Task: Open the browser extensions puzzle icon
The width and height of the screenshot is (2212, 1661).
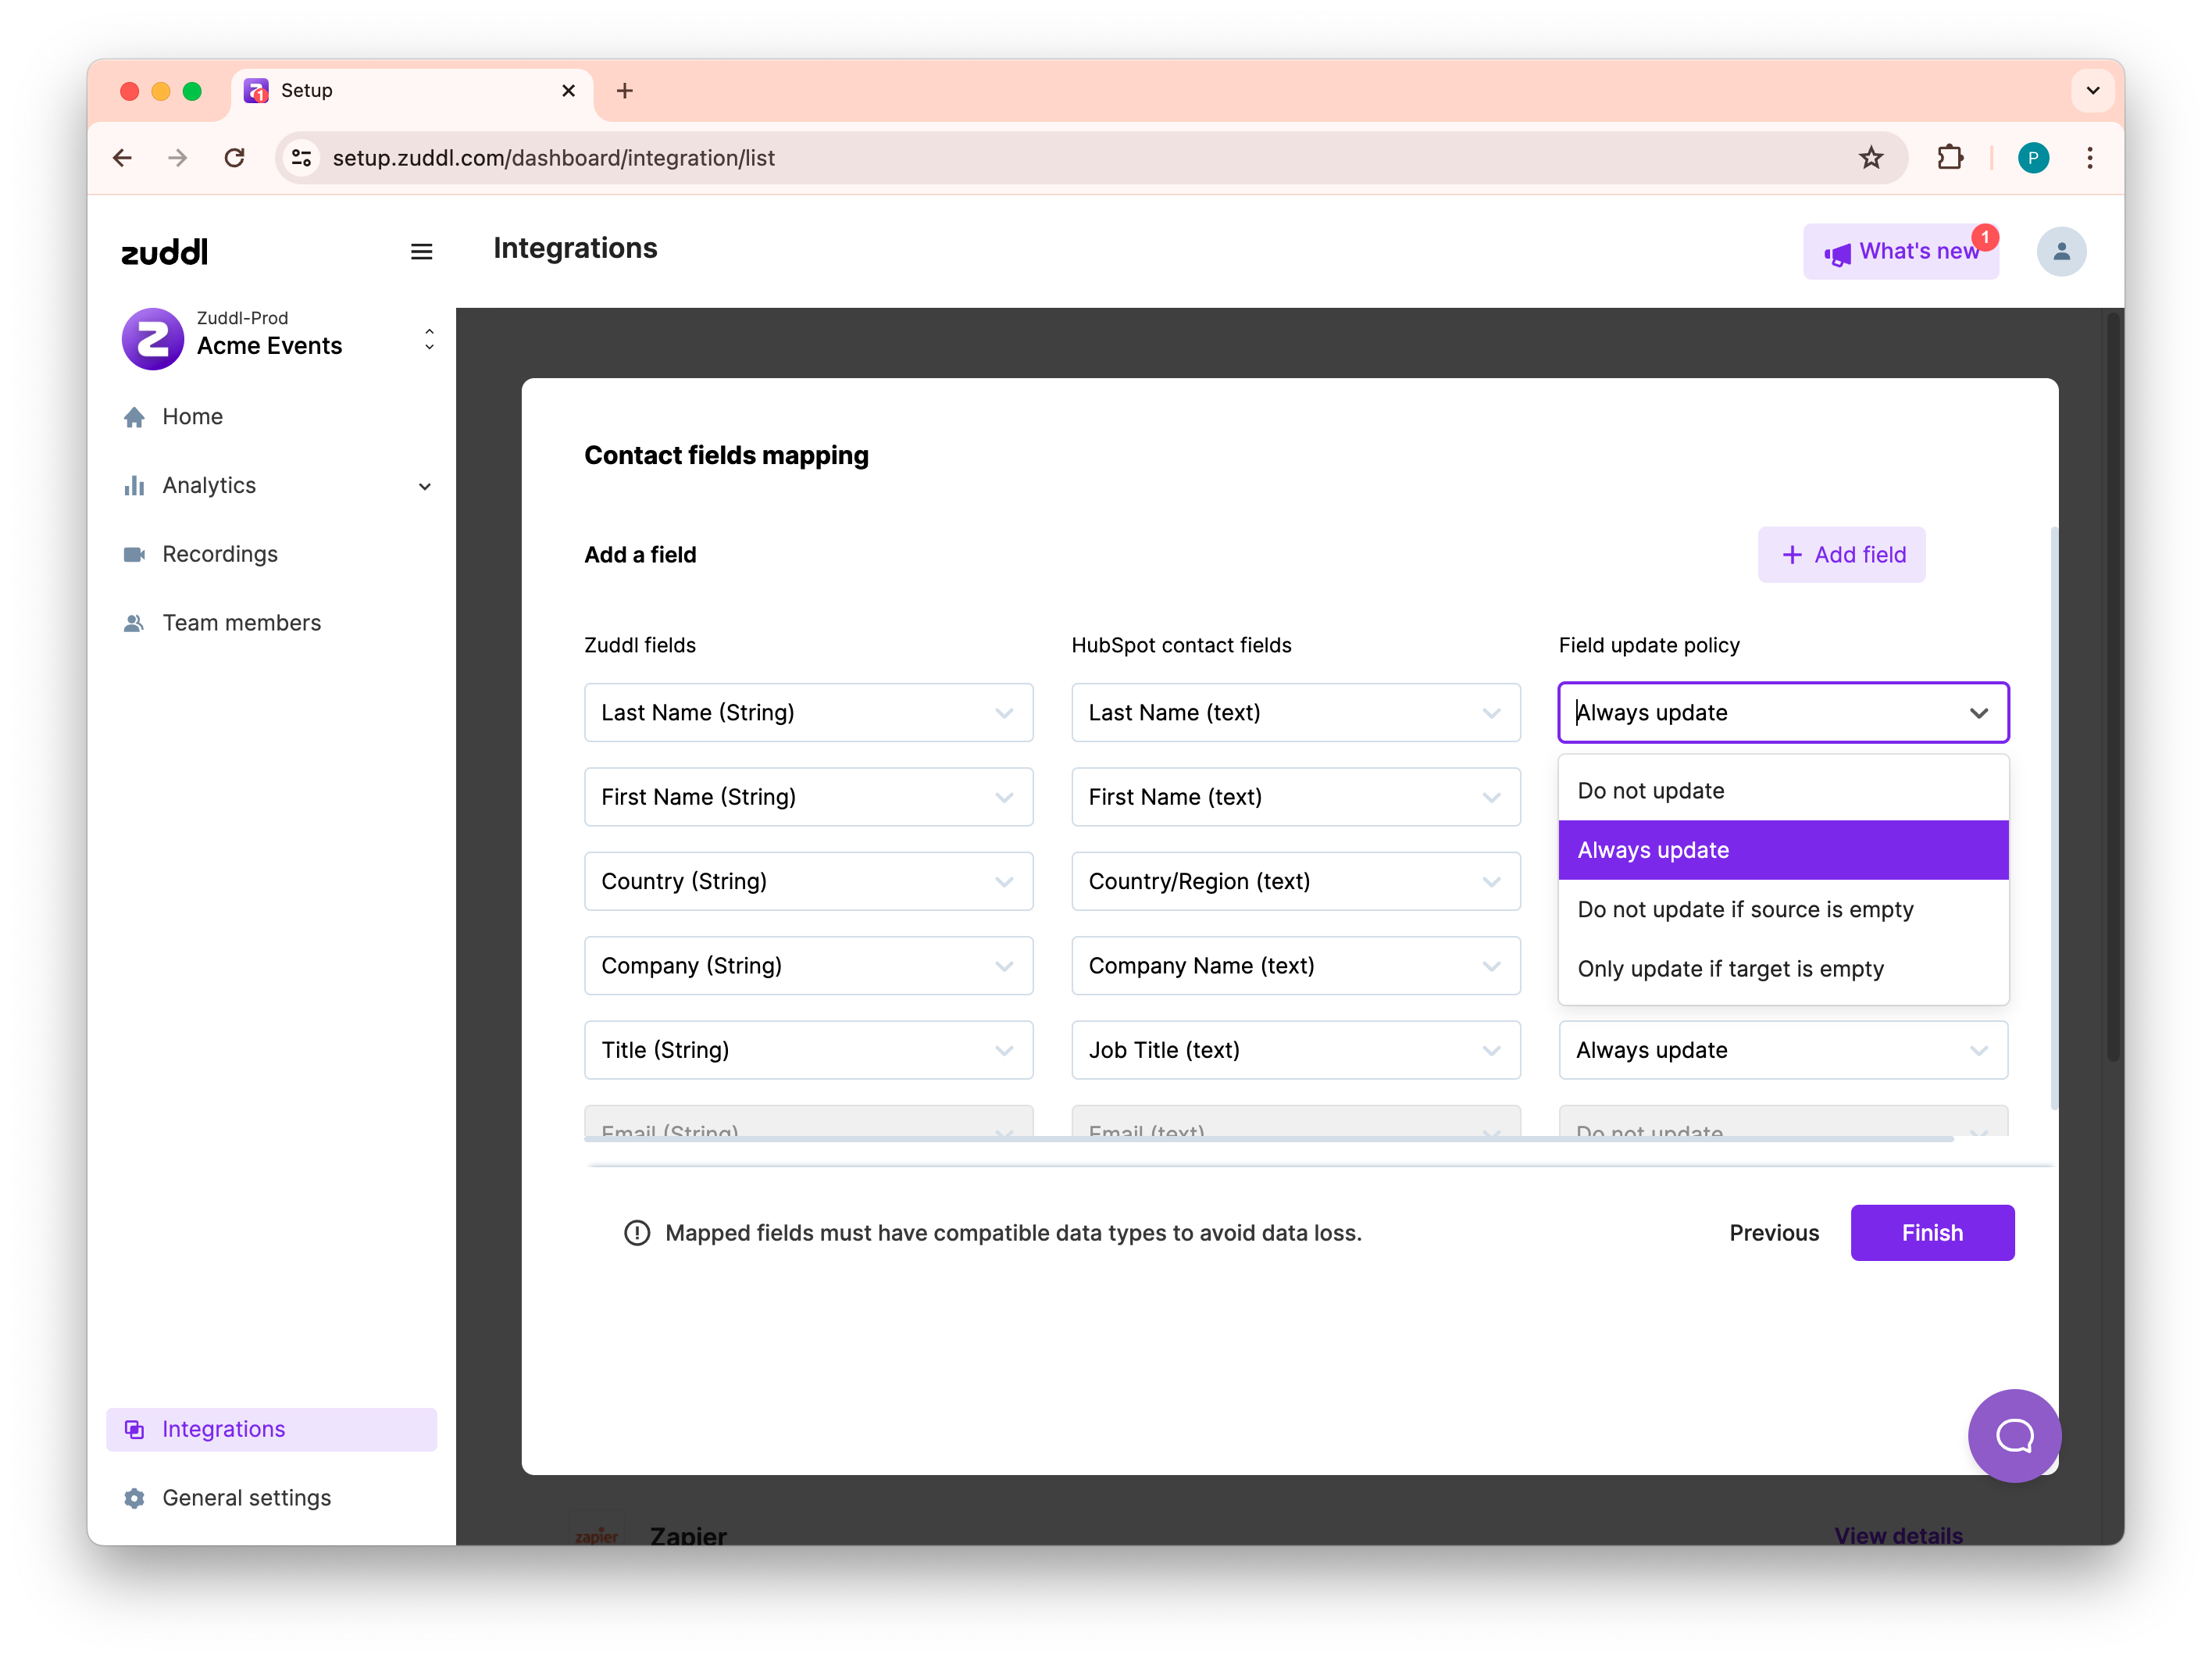Action: point(1949,158)
